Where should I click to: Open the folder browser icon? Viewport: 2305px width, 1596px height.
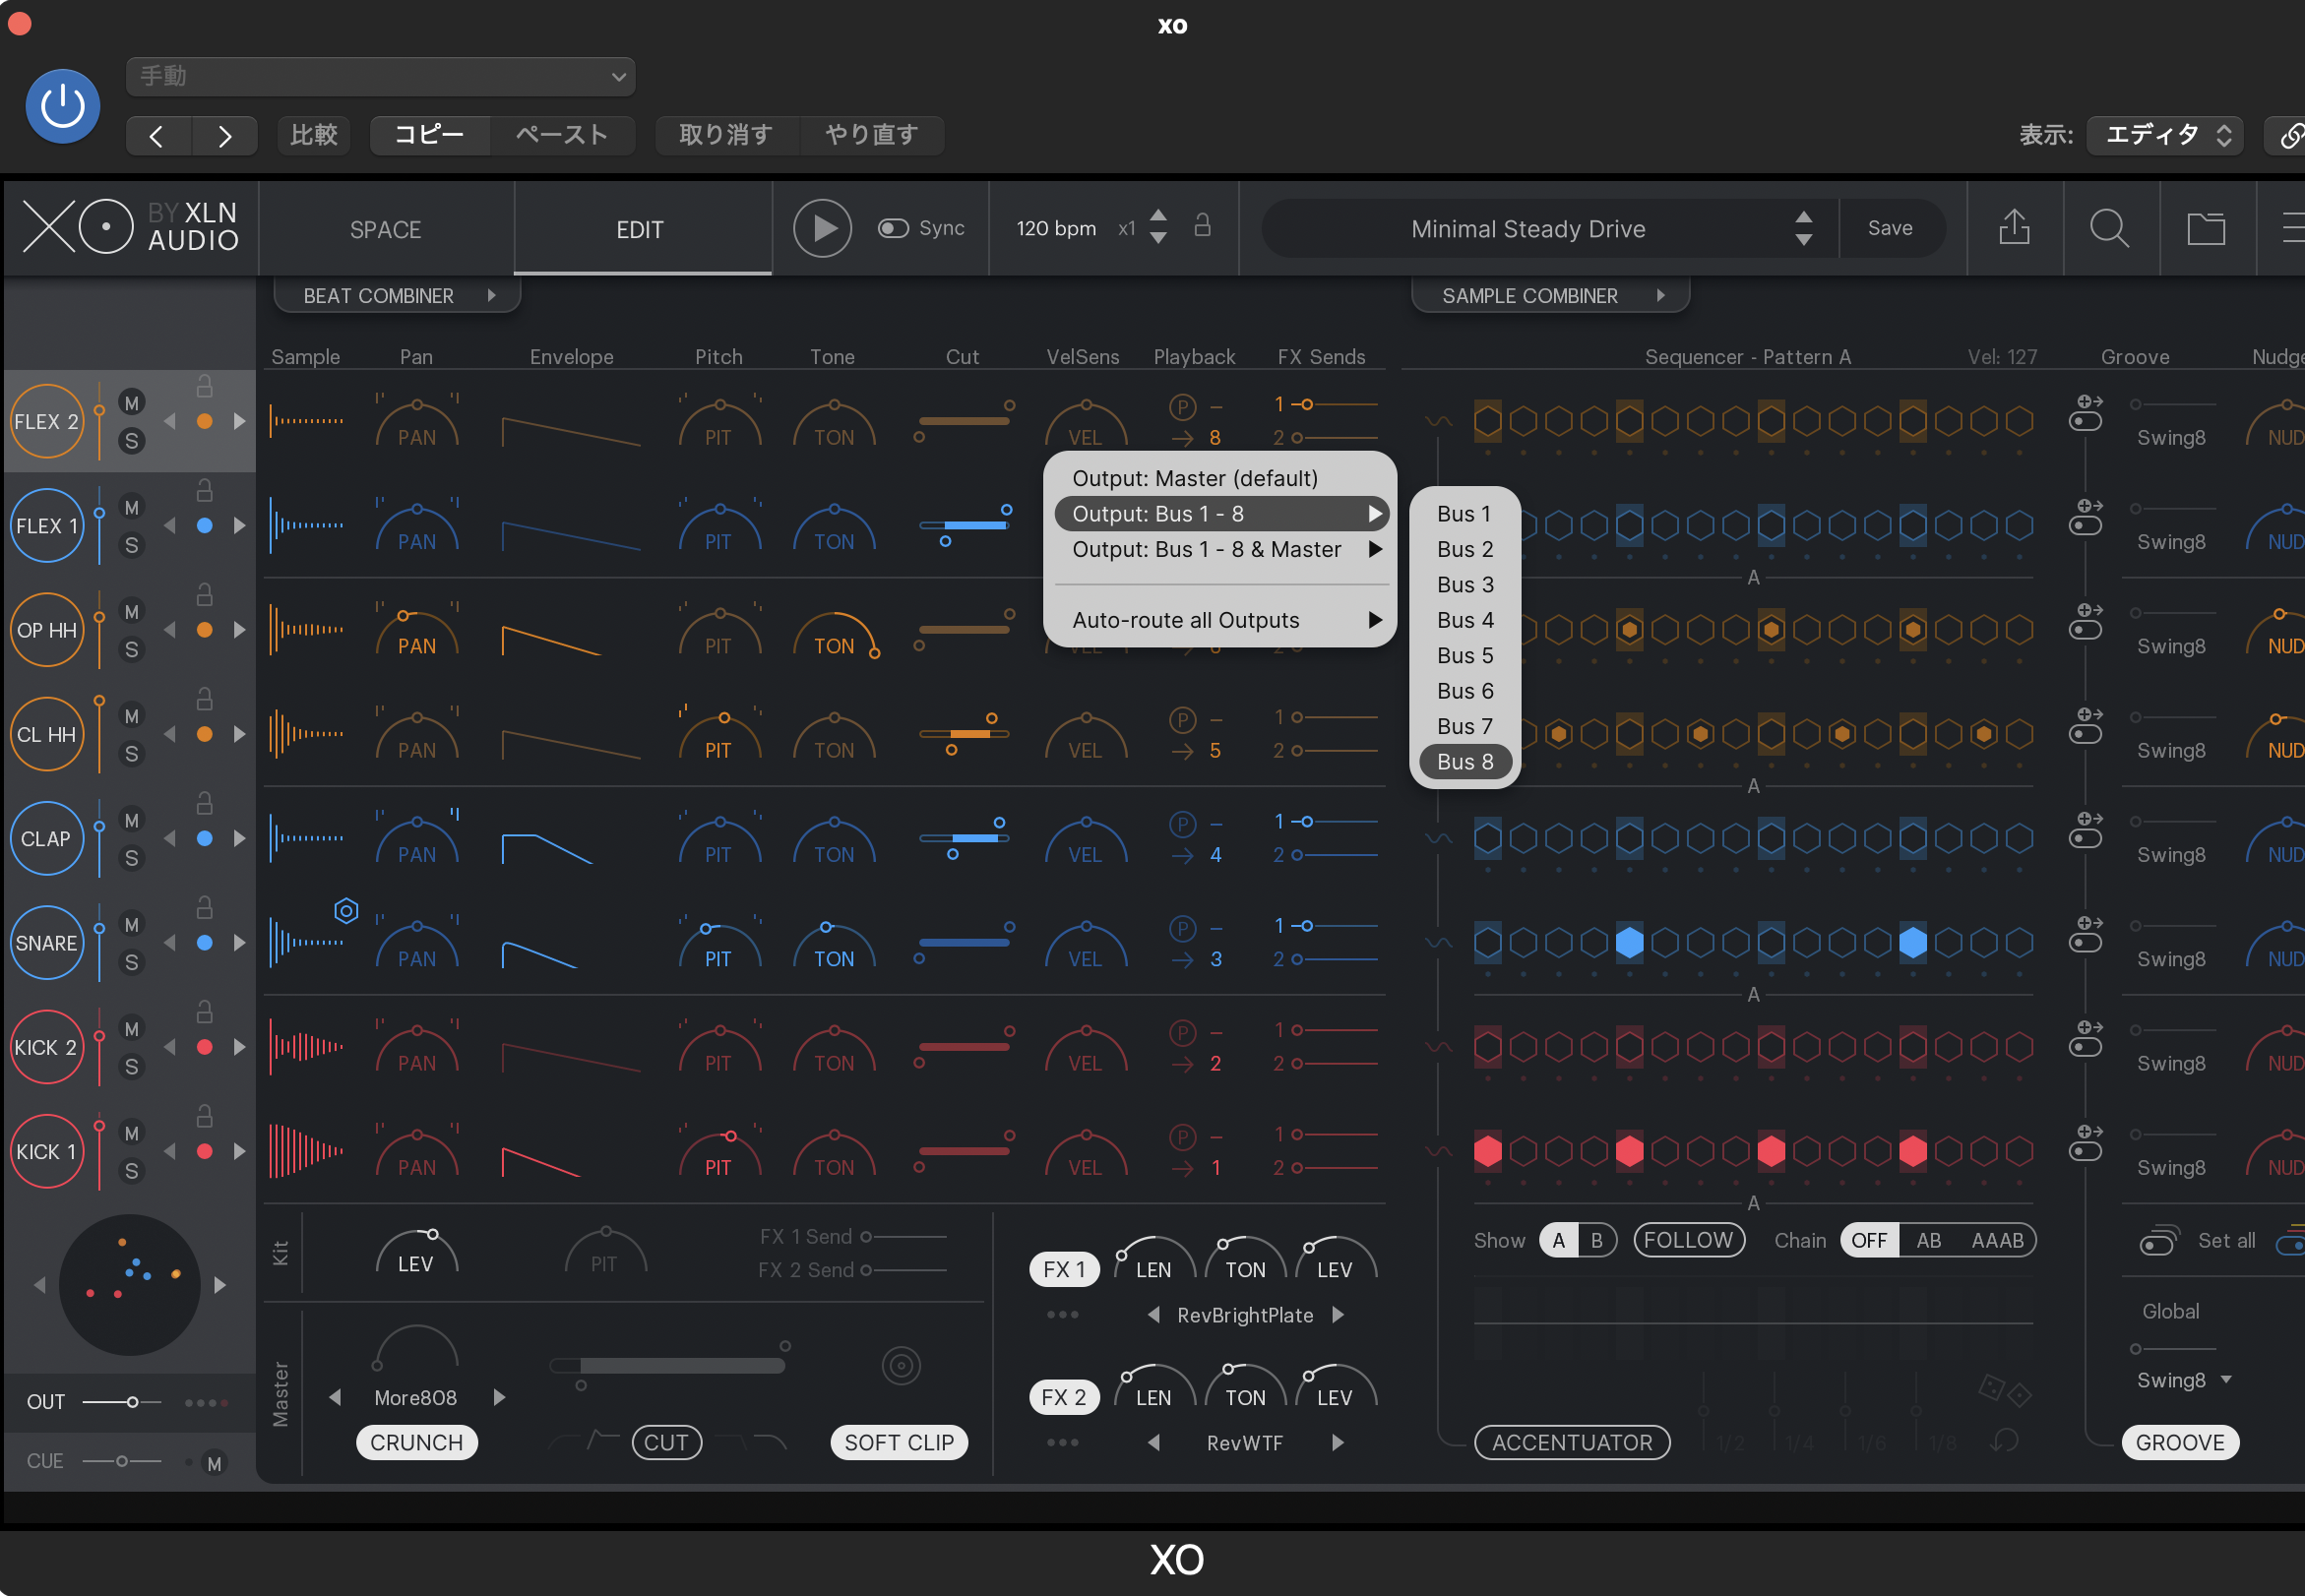pos(2205,228)
